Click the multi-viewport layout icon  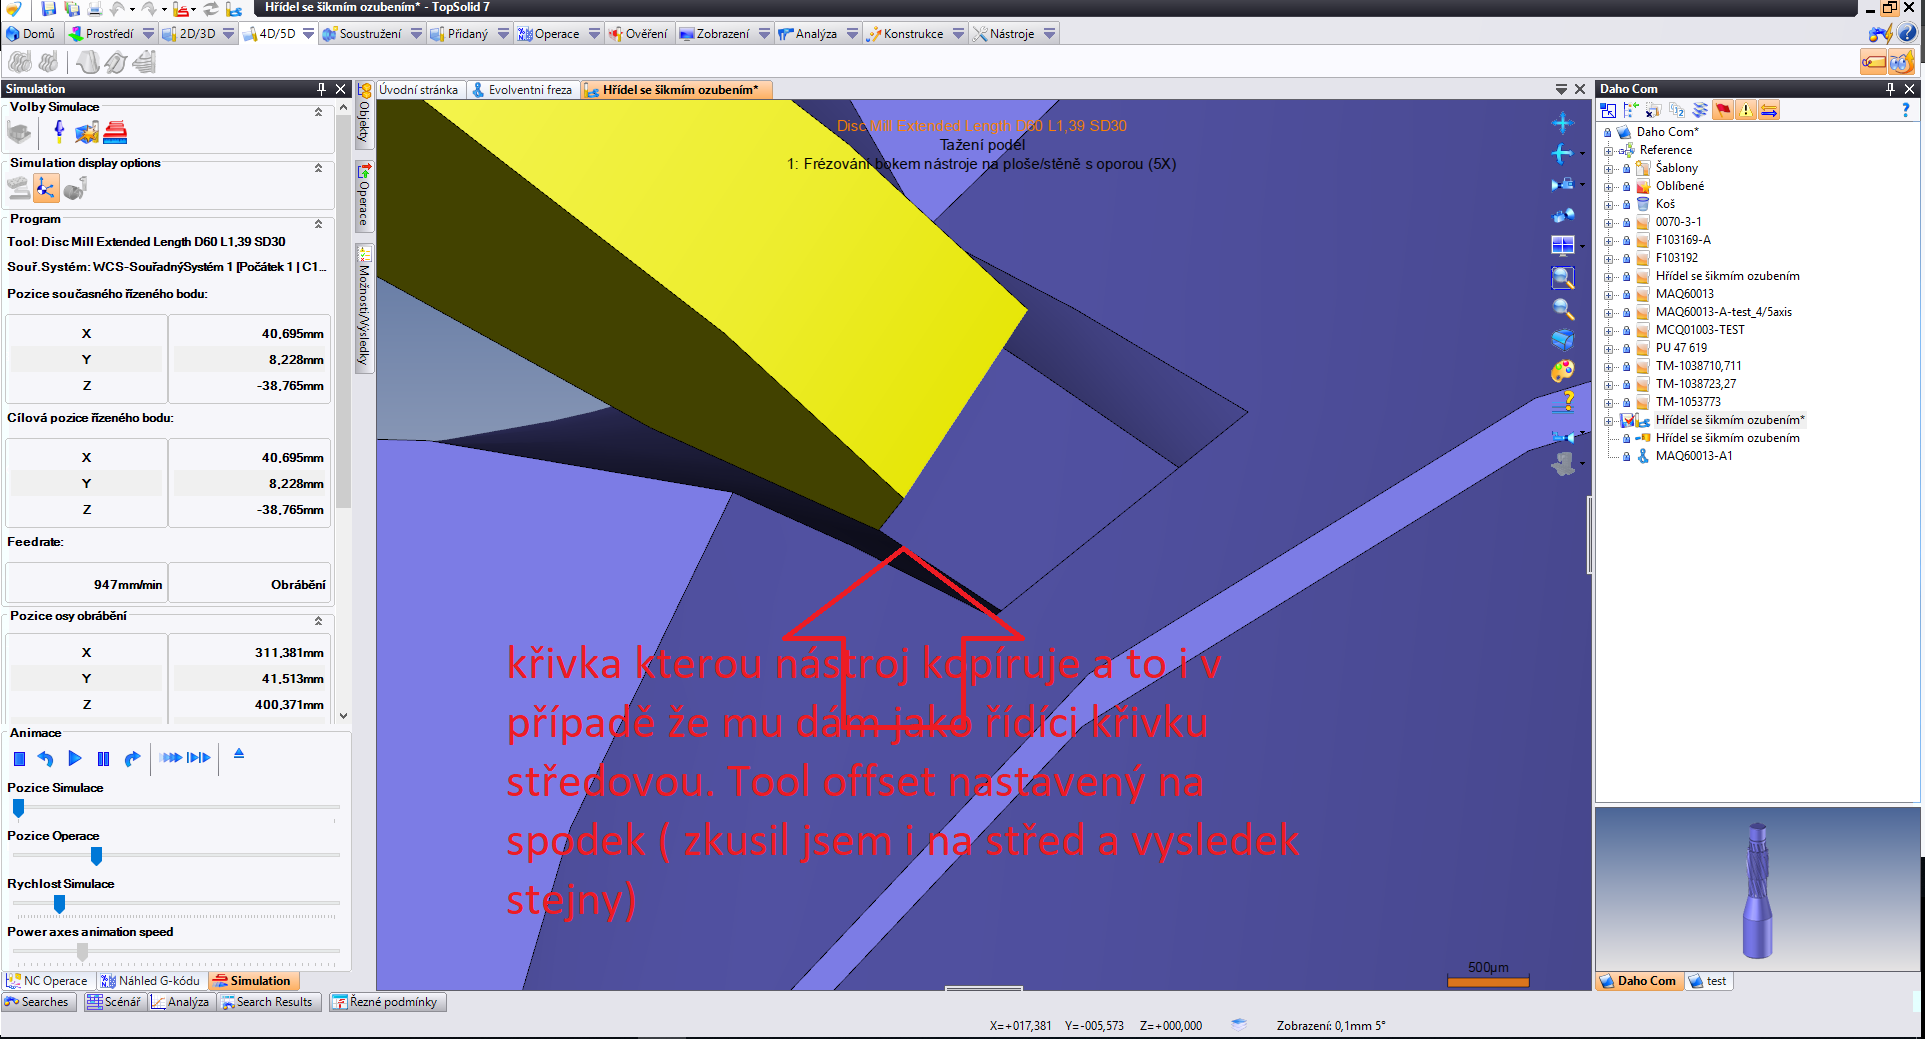tap(1562, 246)
